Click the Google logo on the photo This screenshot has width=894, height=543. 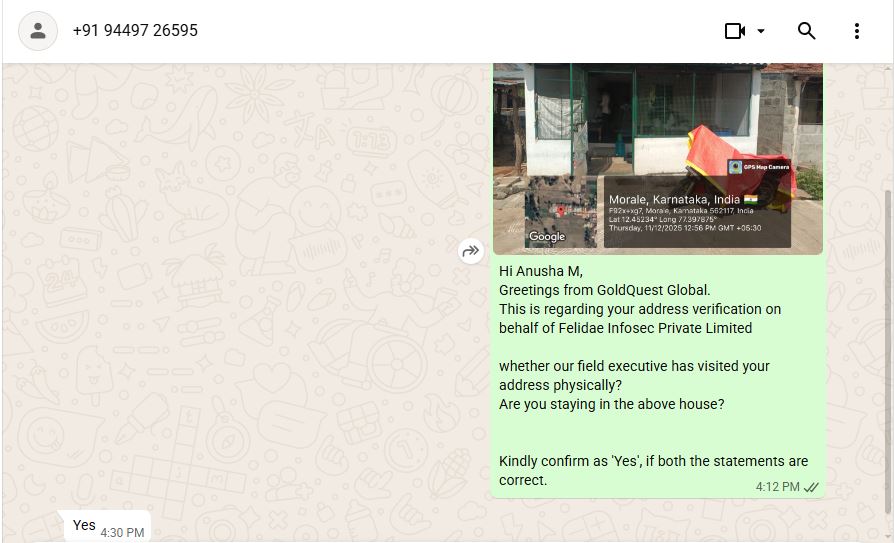(x=547, y=236)
